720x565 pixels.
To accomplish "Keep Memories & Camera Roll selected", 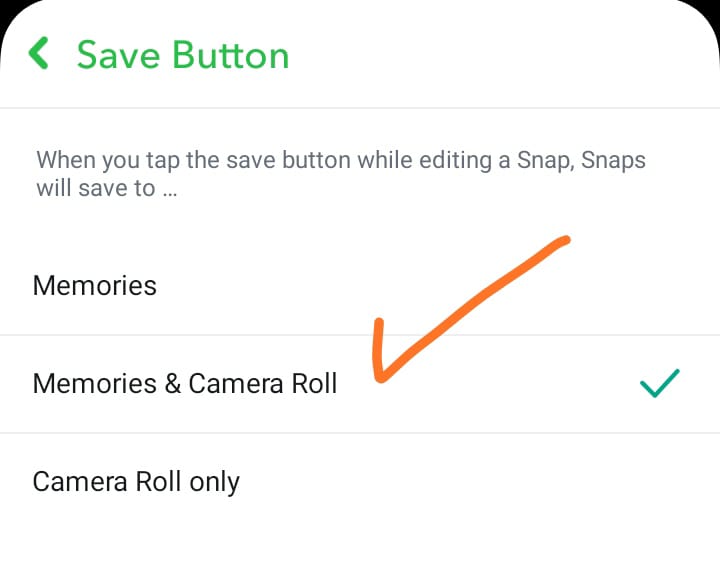I will [360, 384].
